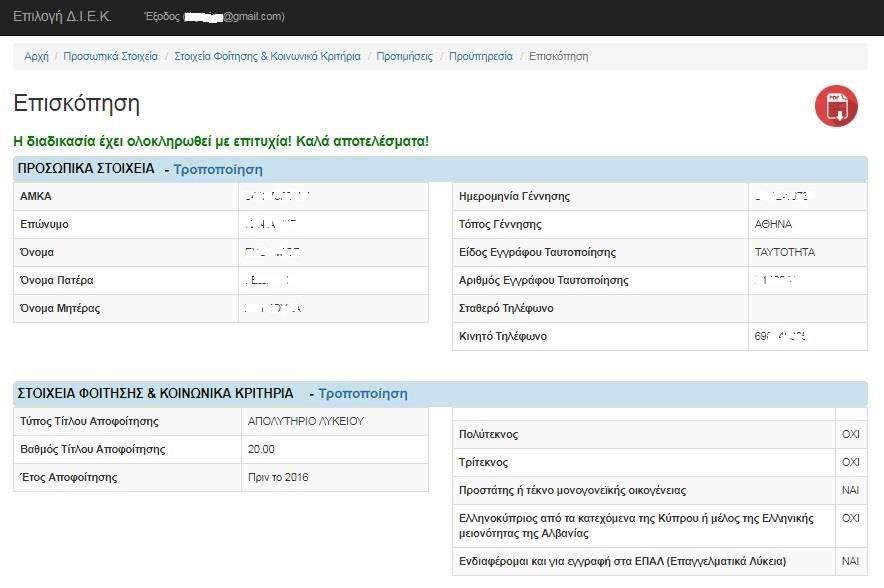The height and width of the screenshot is (588, 884).
Task: Click Τροποποίηση next to ΠΡΟΣΩΠΙΚΑ ΣΤΟΙΧΕΙΑ
Action: coord(218,169)
